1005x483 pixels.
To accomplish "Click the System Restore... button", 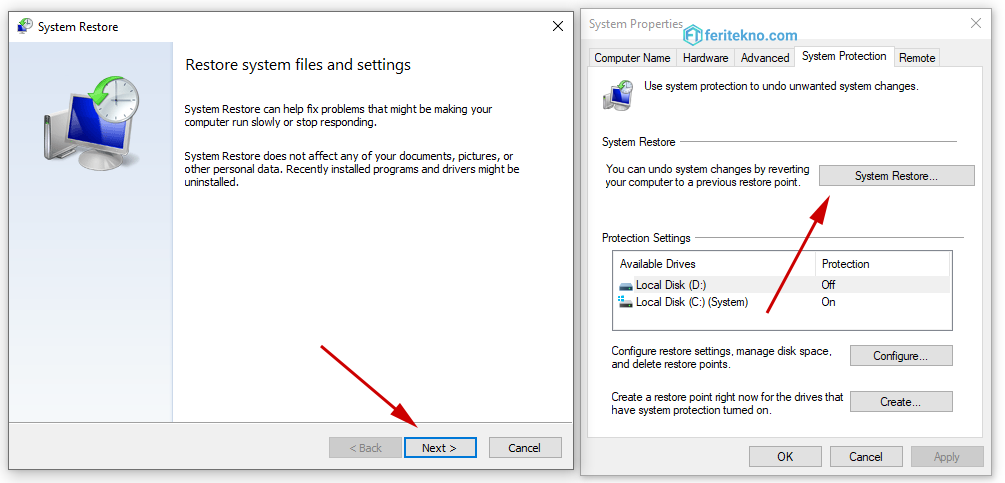I will [897, 176].
